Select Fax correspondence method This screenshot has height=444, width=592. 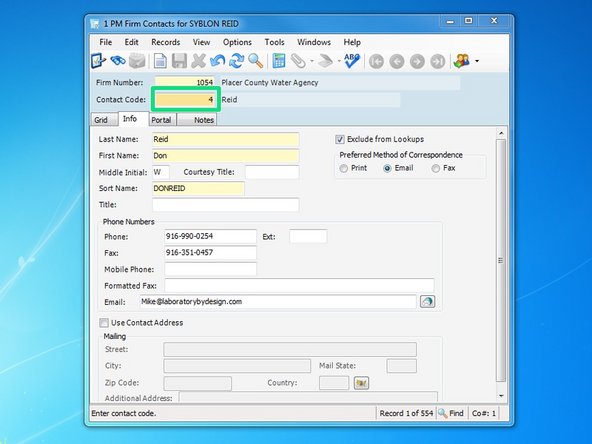(436, 168)
